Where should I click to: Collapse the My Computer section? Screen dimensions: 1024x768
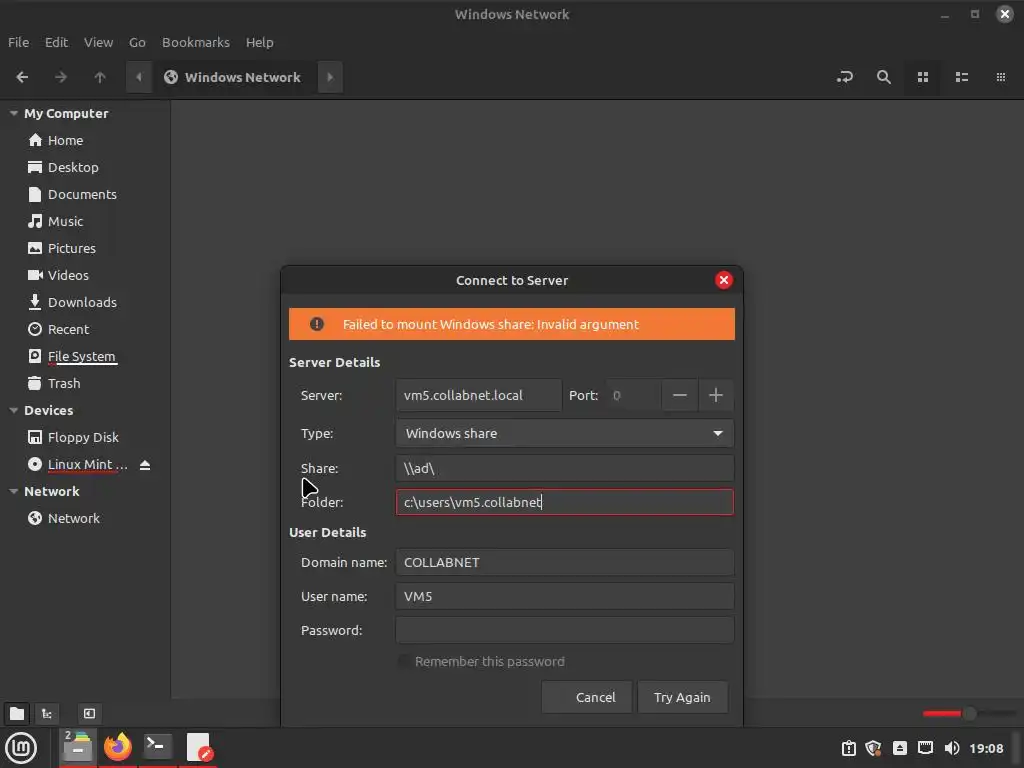pos(13,114)
